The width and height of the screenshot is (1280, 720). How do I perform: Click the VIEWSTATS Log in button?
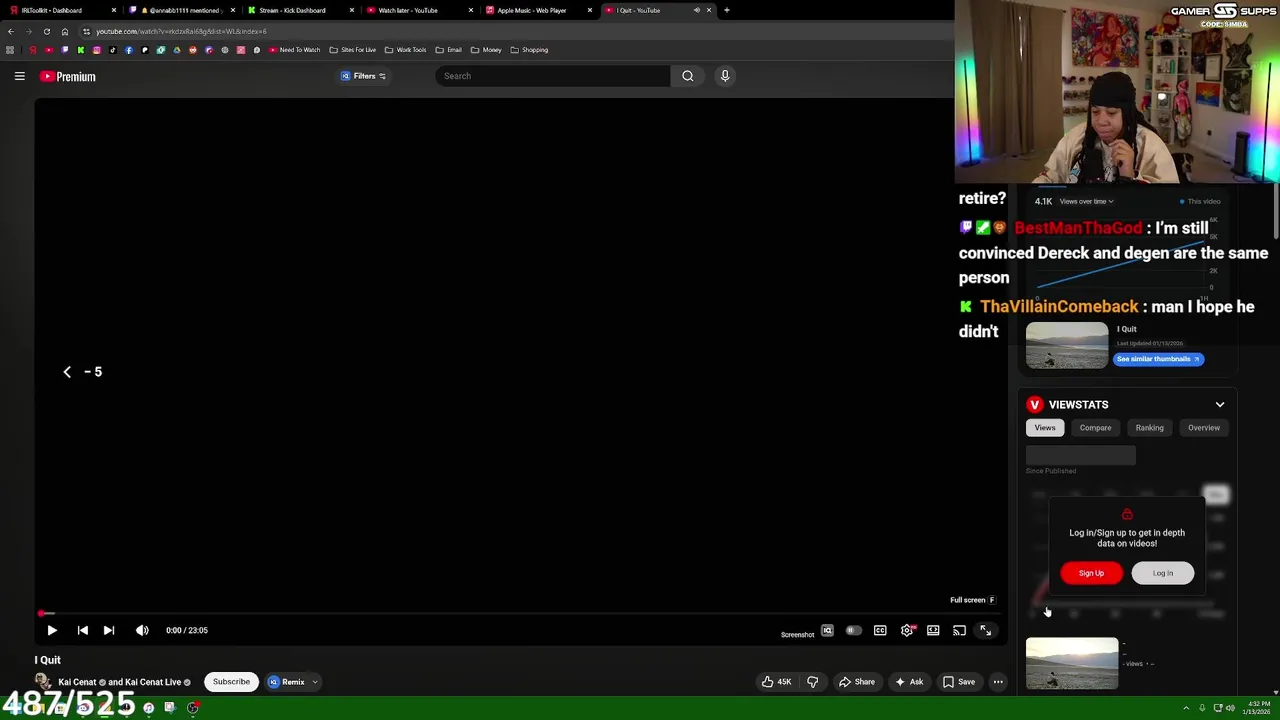click(x=1163, y=573)
